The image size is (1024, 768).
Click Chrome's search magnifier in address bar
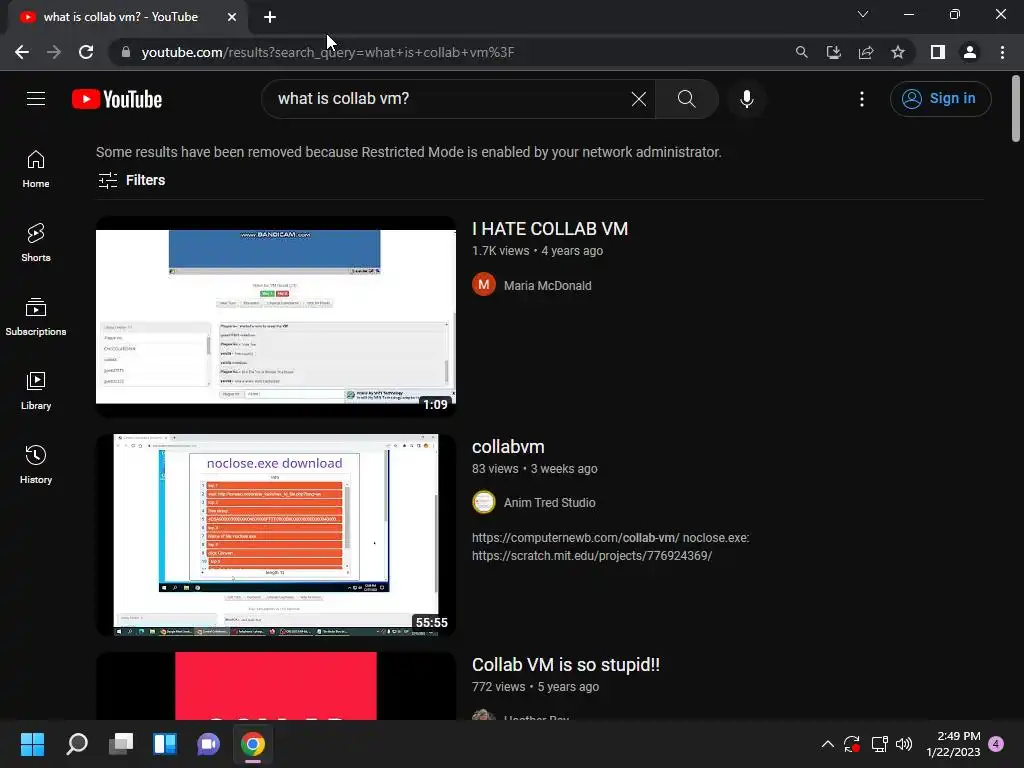tap(801, 52)
